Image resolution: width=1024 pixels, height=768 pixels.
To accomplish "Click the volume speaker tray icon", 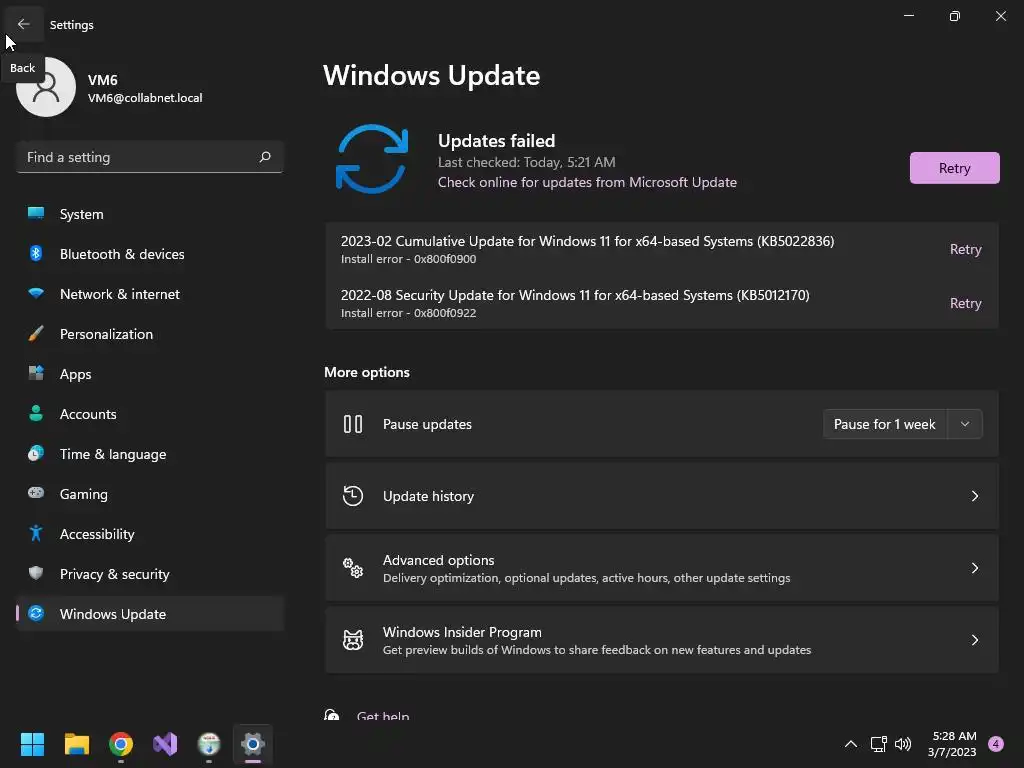I will pyautogui.click(x=903, y=744).
